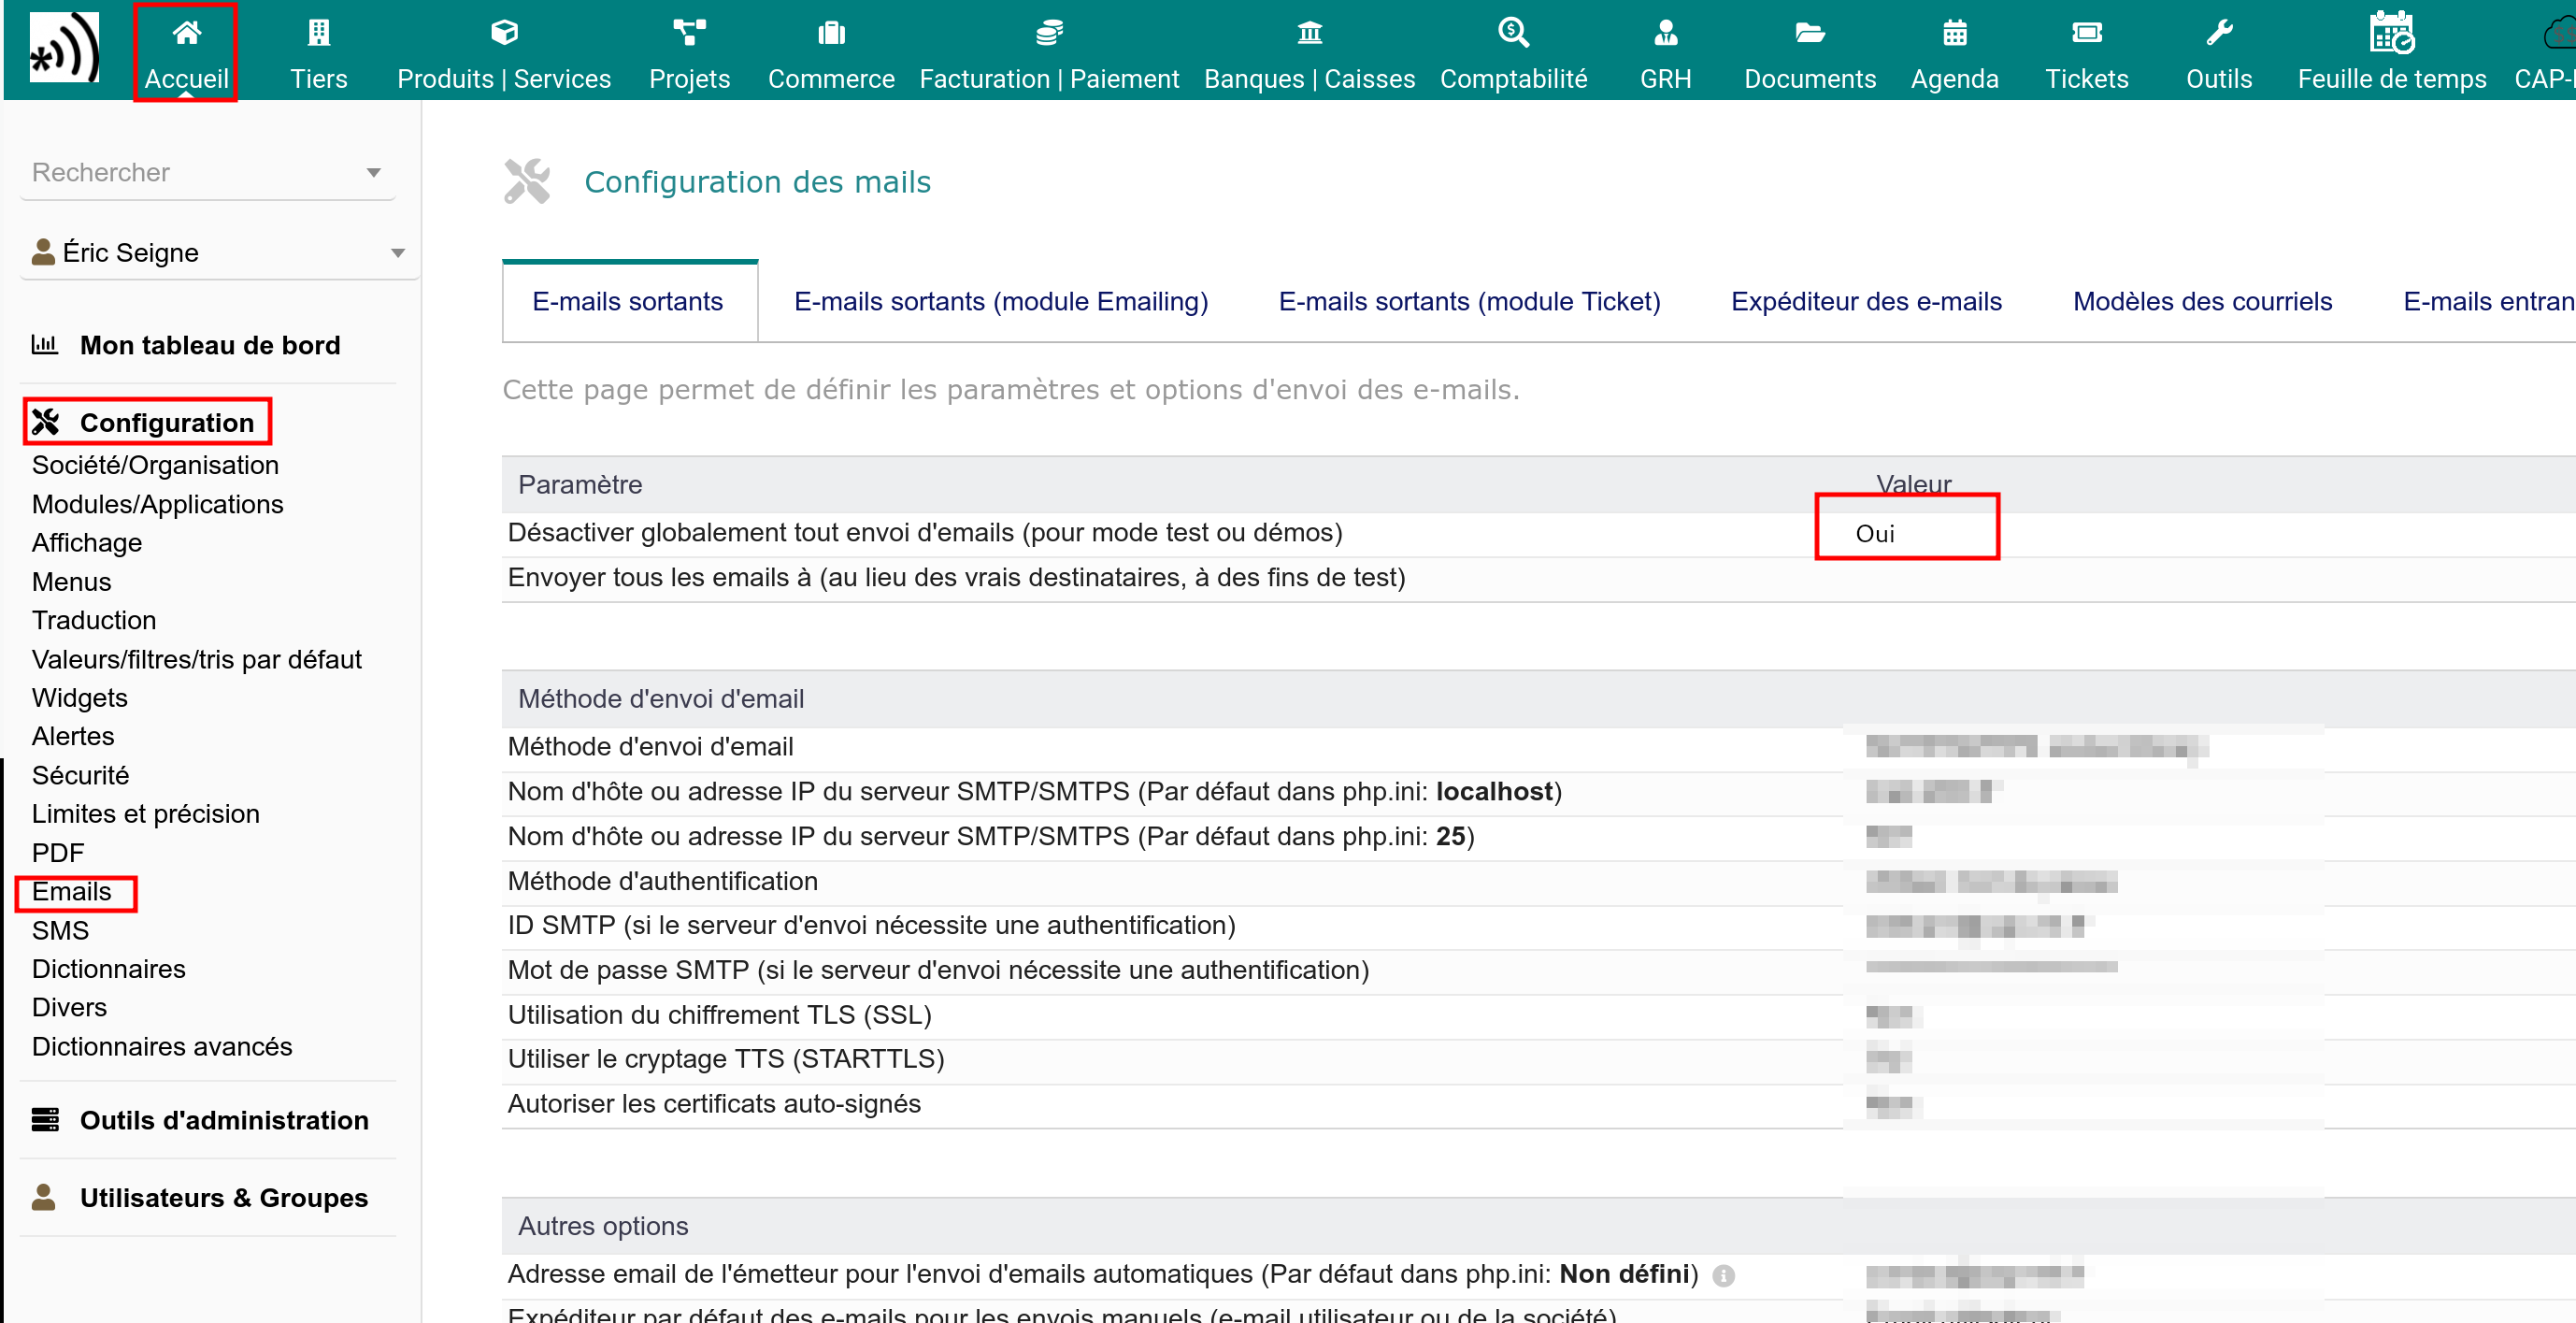Open the Projets network icon
The height and width of the screenshot is (1323, 2576).
coord(689,33)
